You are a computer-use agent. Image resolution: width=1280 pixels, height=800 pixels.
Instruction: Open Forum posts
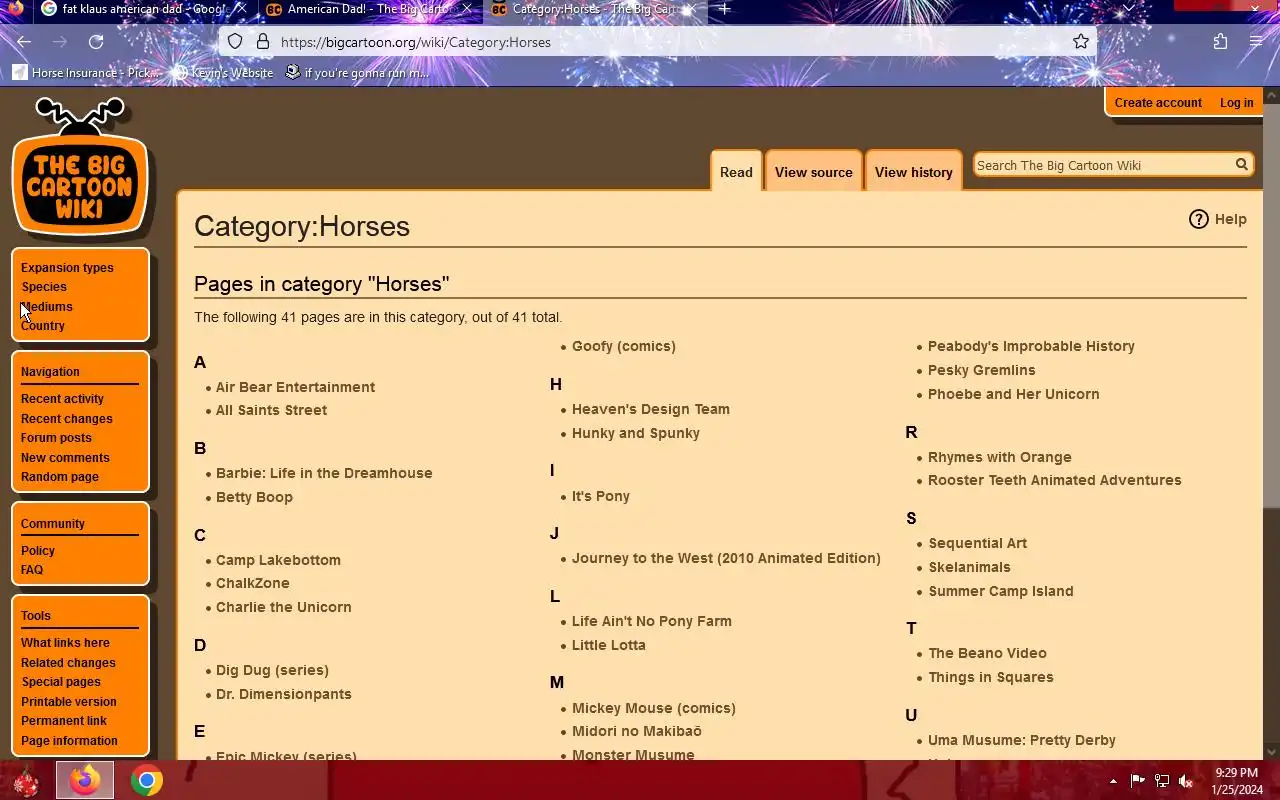(x=56, y=438)
